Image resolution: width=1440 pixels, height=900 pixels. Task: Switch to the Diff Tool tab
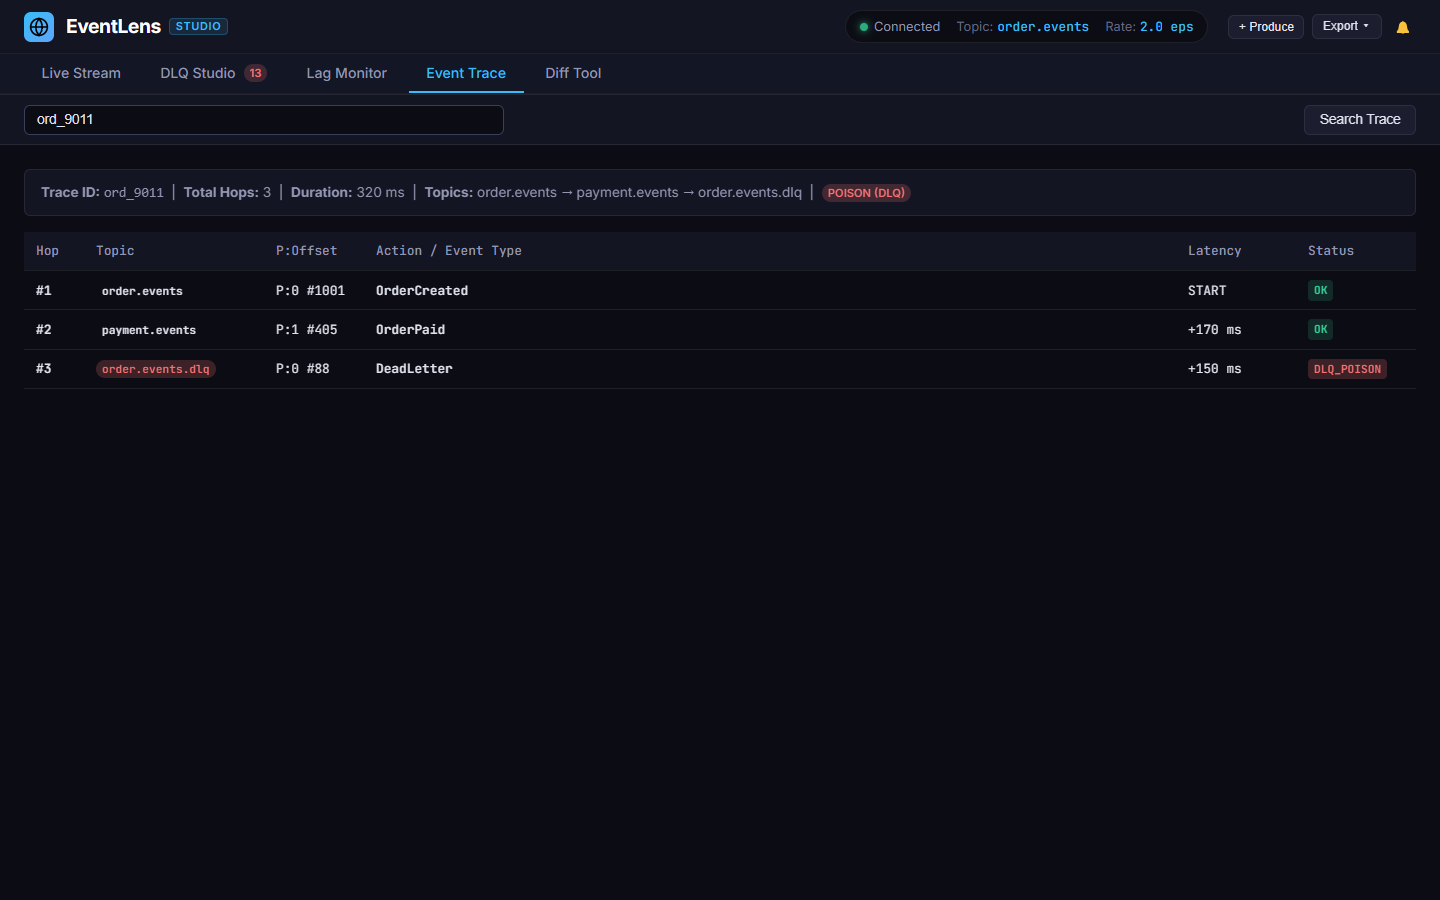pos(573,73)
